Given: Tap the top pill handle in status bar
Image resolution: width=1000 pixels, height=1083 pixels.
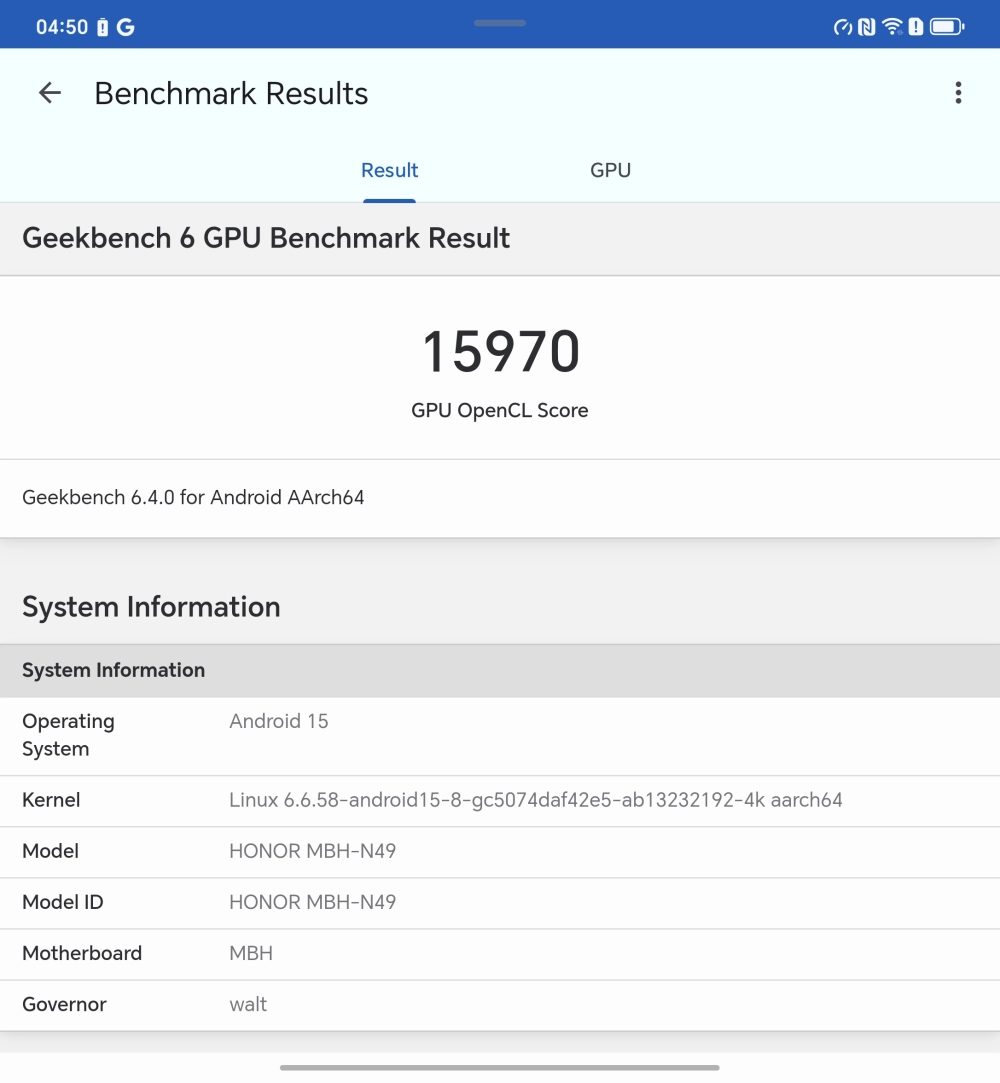Looking at the screenshot, I should tap(500, 23).
